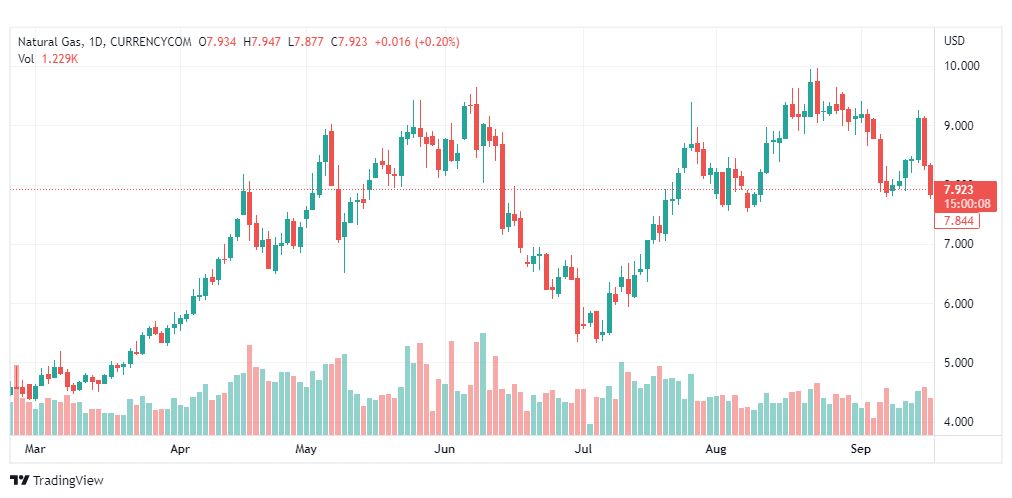
Task: Select the Natural Gas symbol title
Action: pyautogui.click(x=50, y=43)
